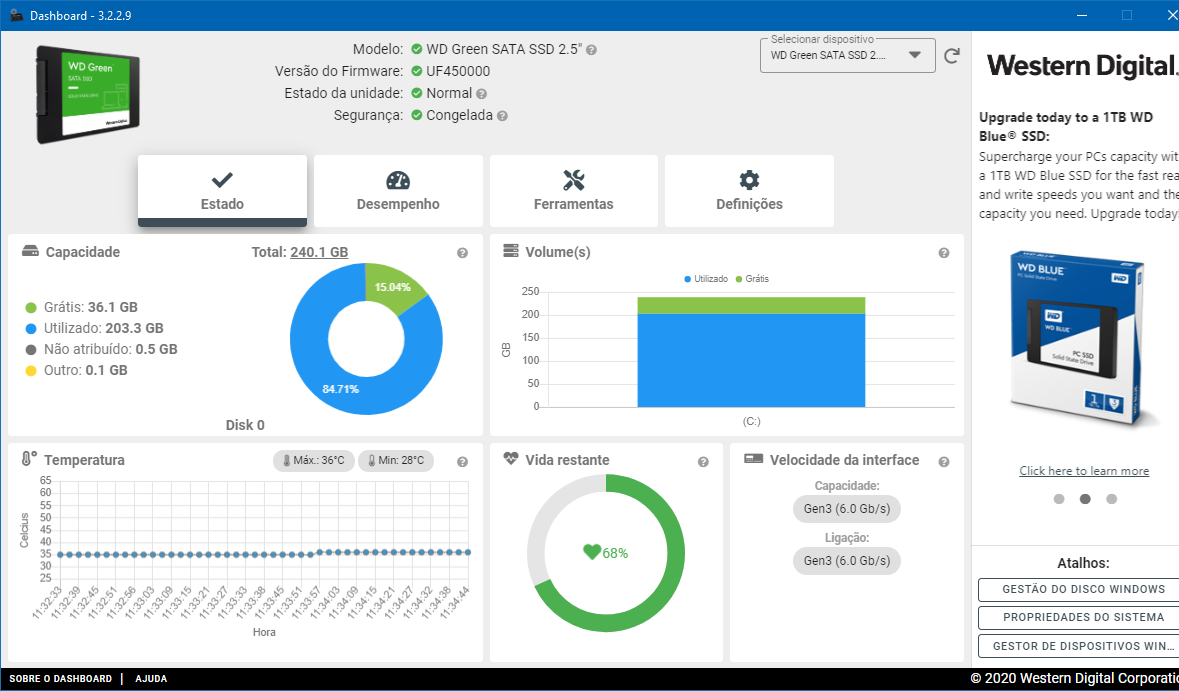Click the Velocidade da interface drive icon
This screenshot has height=691, width=1179.
pyautogui.click(x=753, y=459)
